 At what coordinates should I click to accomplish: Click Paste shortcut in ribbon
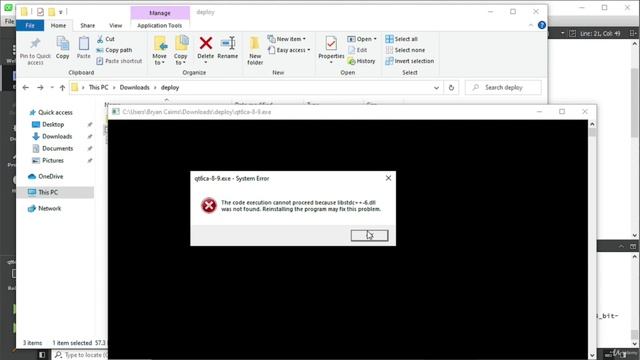[119, 61]
